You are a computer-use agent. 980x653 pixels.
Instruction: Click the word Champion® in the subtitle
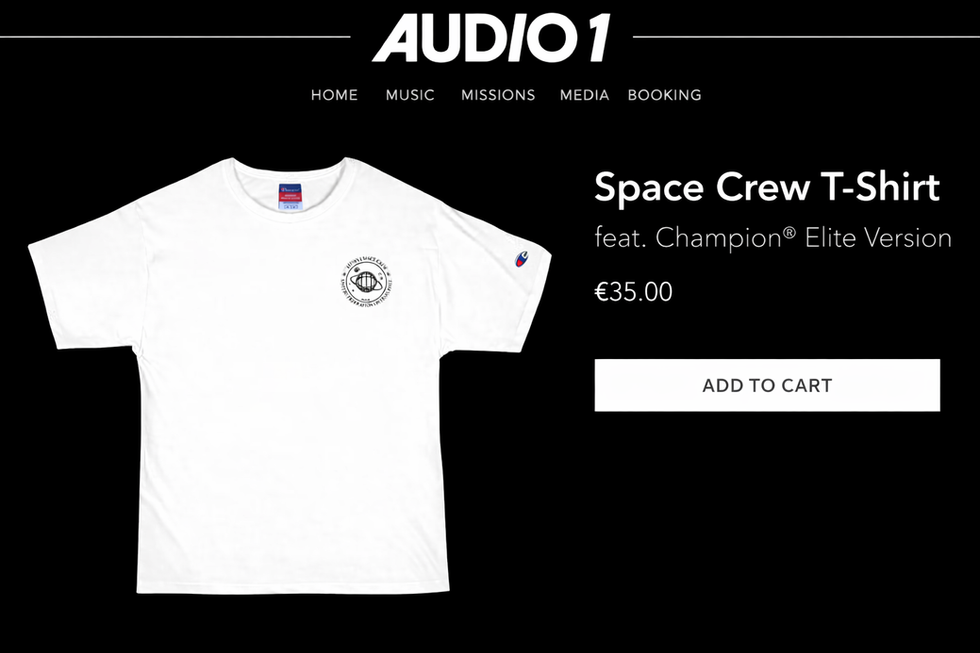point(726,238)
